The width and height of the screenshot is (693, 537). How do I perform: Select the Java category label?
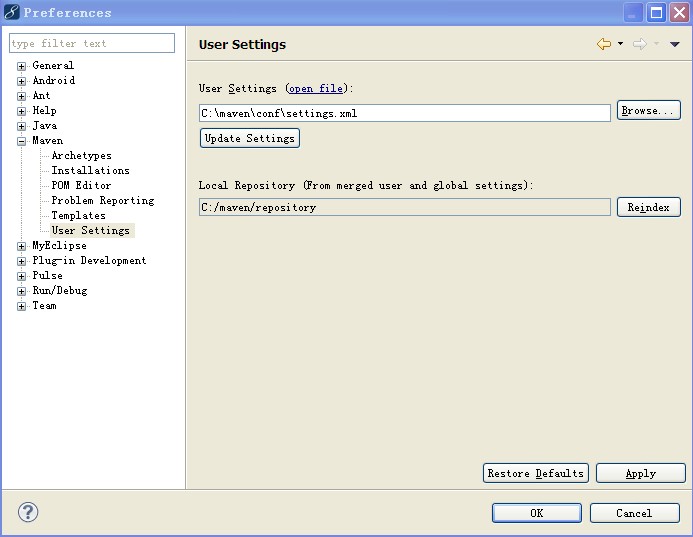(x=45, y=126)
